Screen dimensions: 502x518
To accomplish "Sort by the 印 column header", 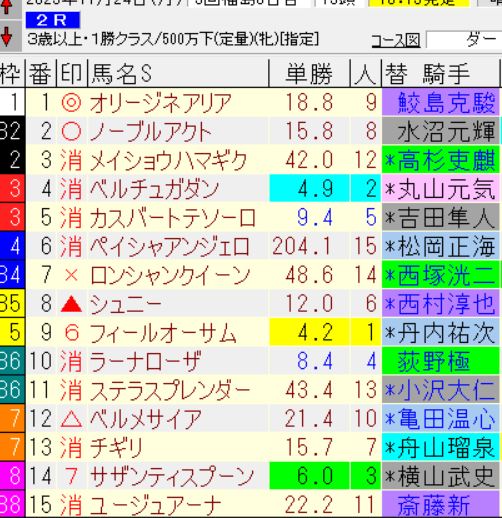I will 72,73.
